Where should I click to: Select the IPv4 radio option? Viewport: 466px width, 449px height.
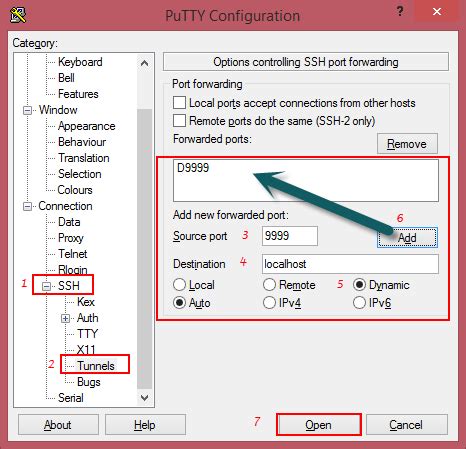click(269, 303)
